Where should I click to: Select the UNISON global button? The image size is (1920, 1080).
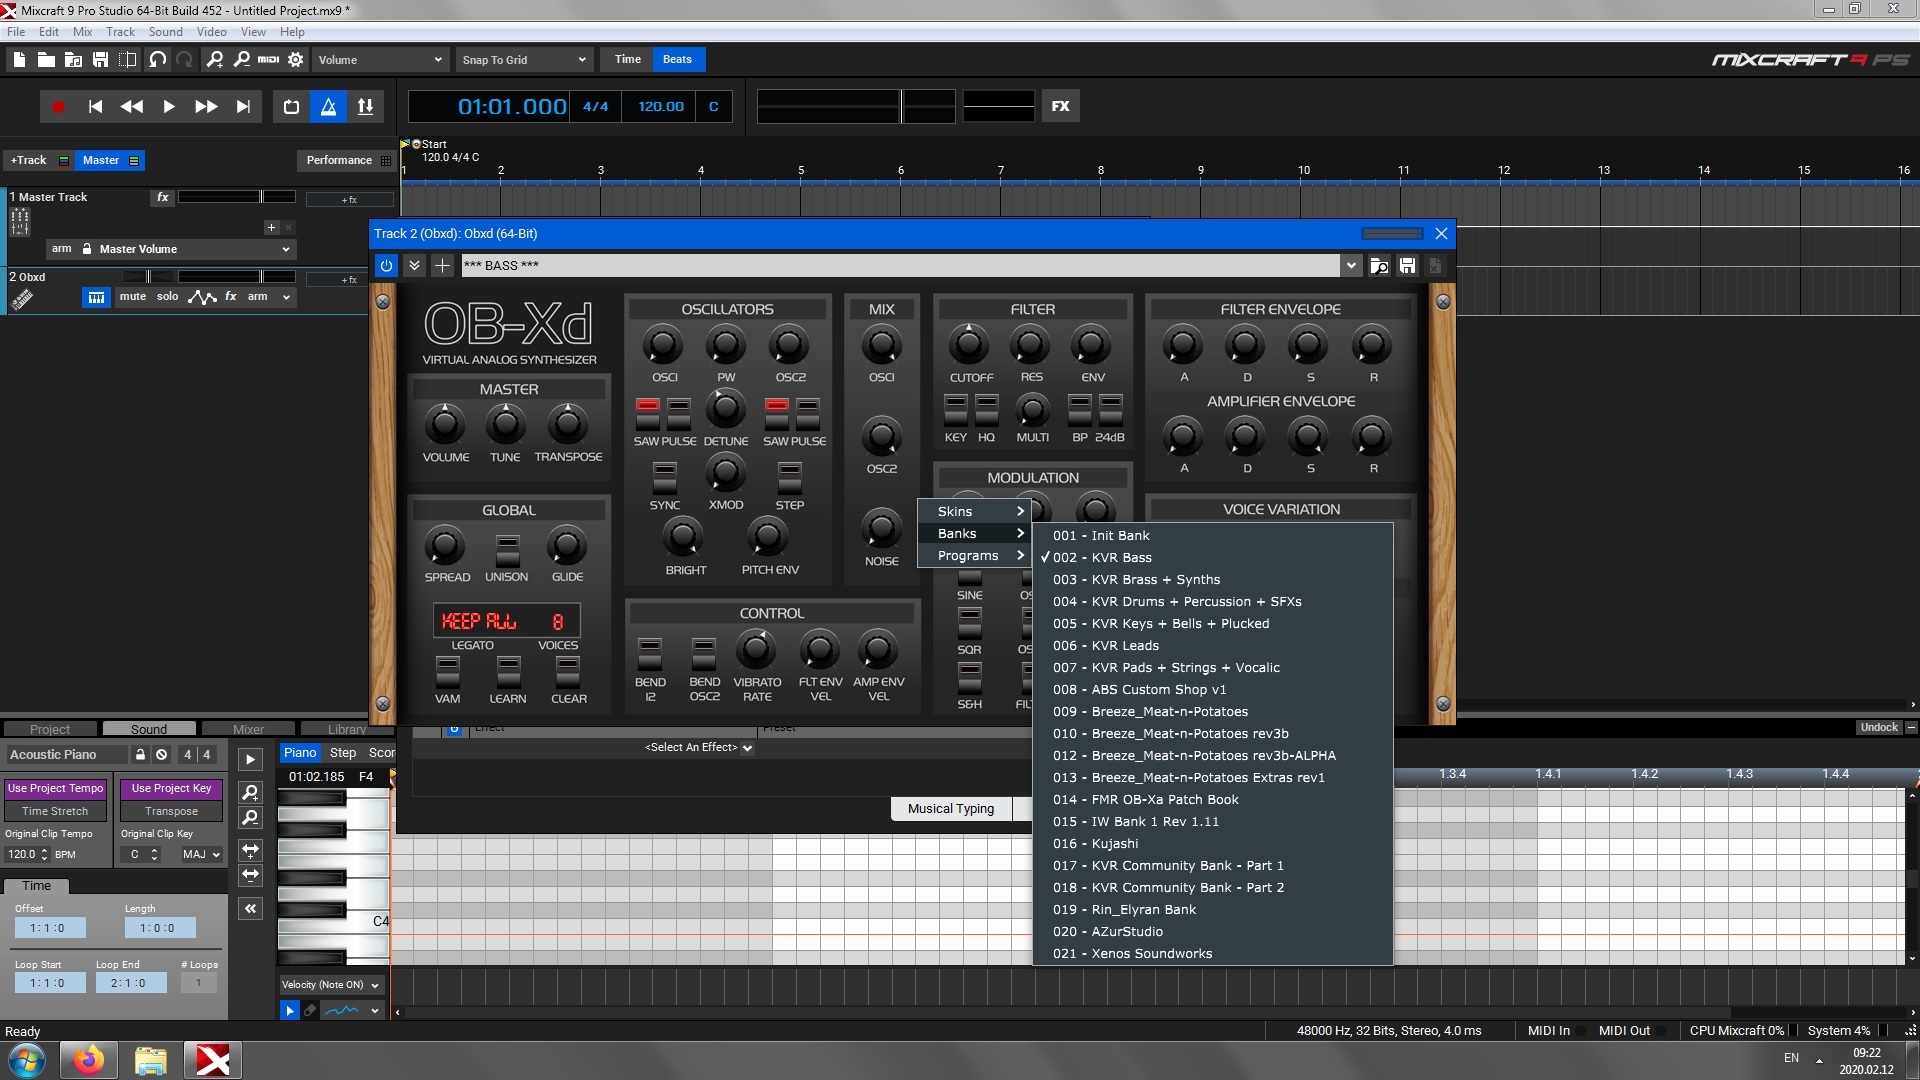pos(506,546)
